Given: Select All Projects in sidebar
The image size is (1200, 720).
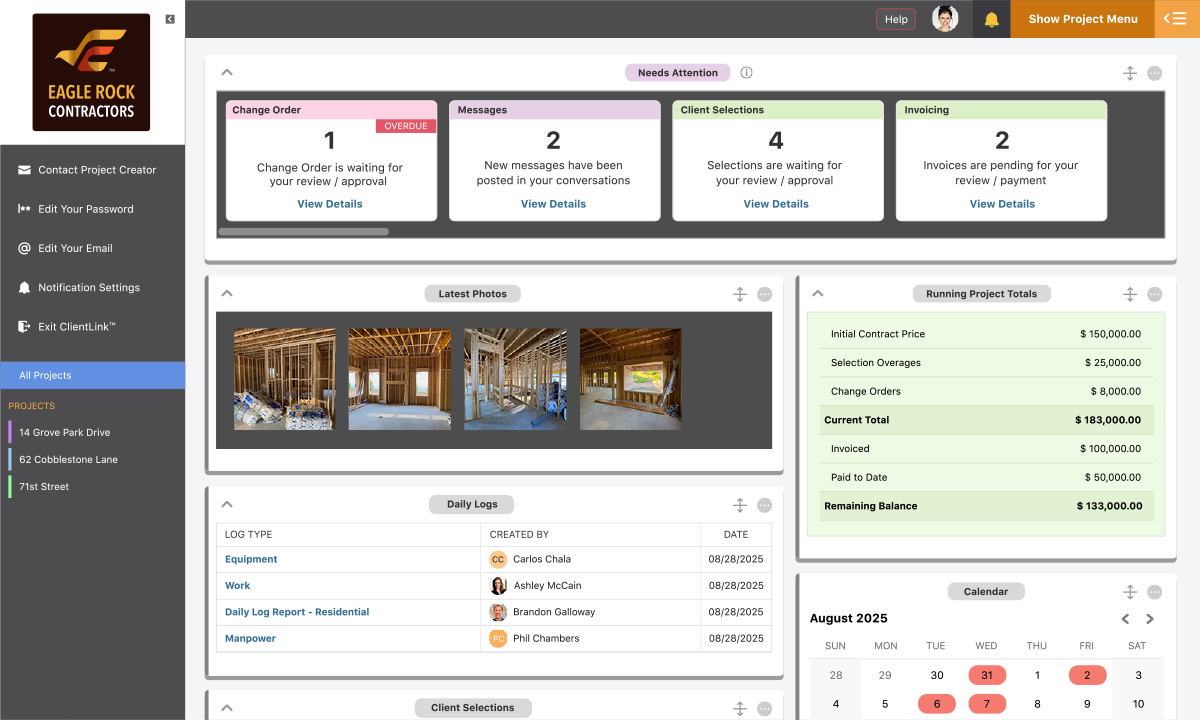Looking at the screenshot, I should (92, 375).
